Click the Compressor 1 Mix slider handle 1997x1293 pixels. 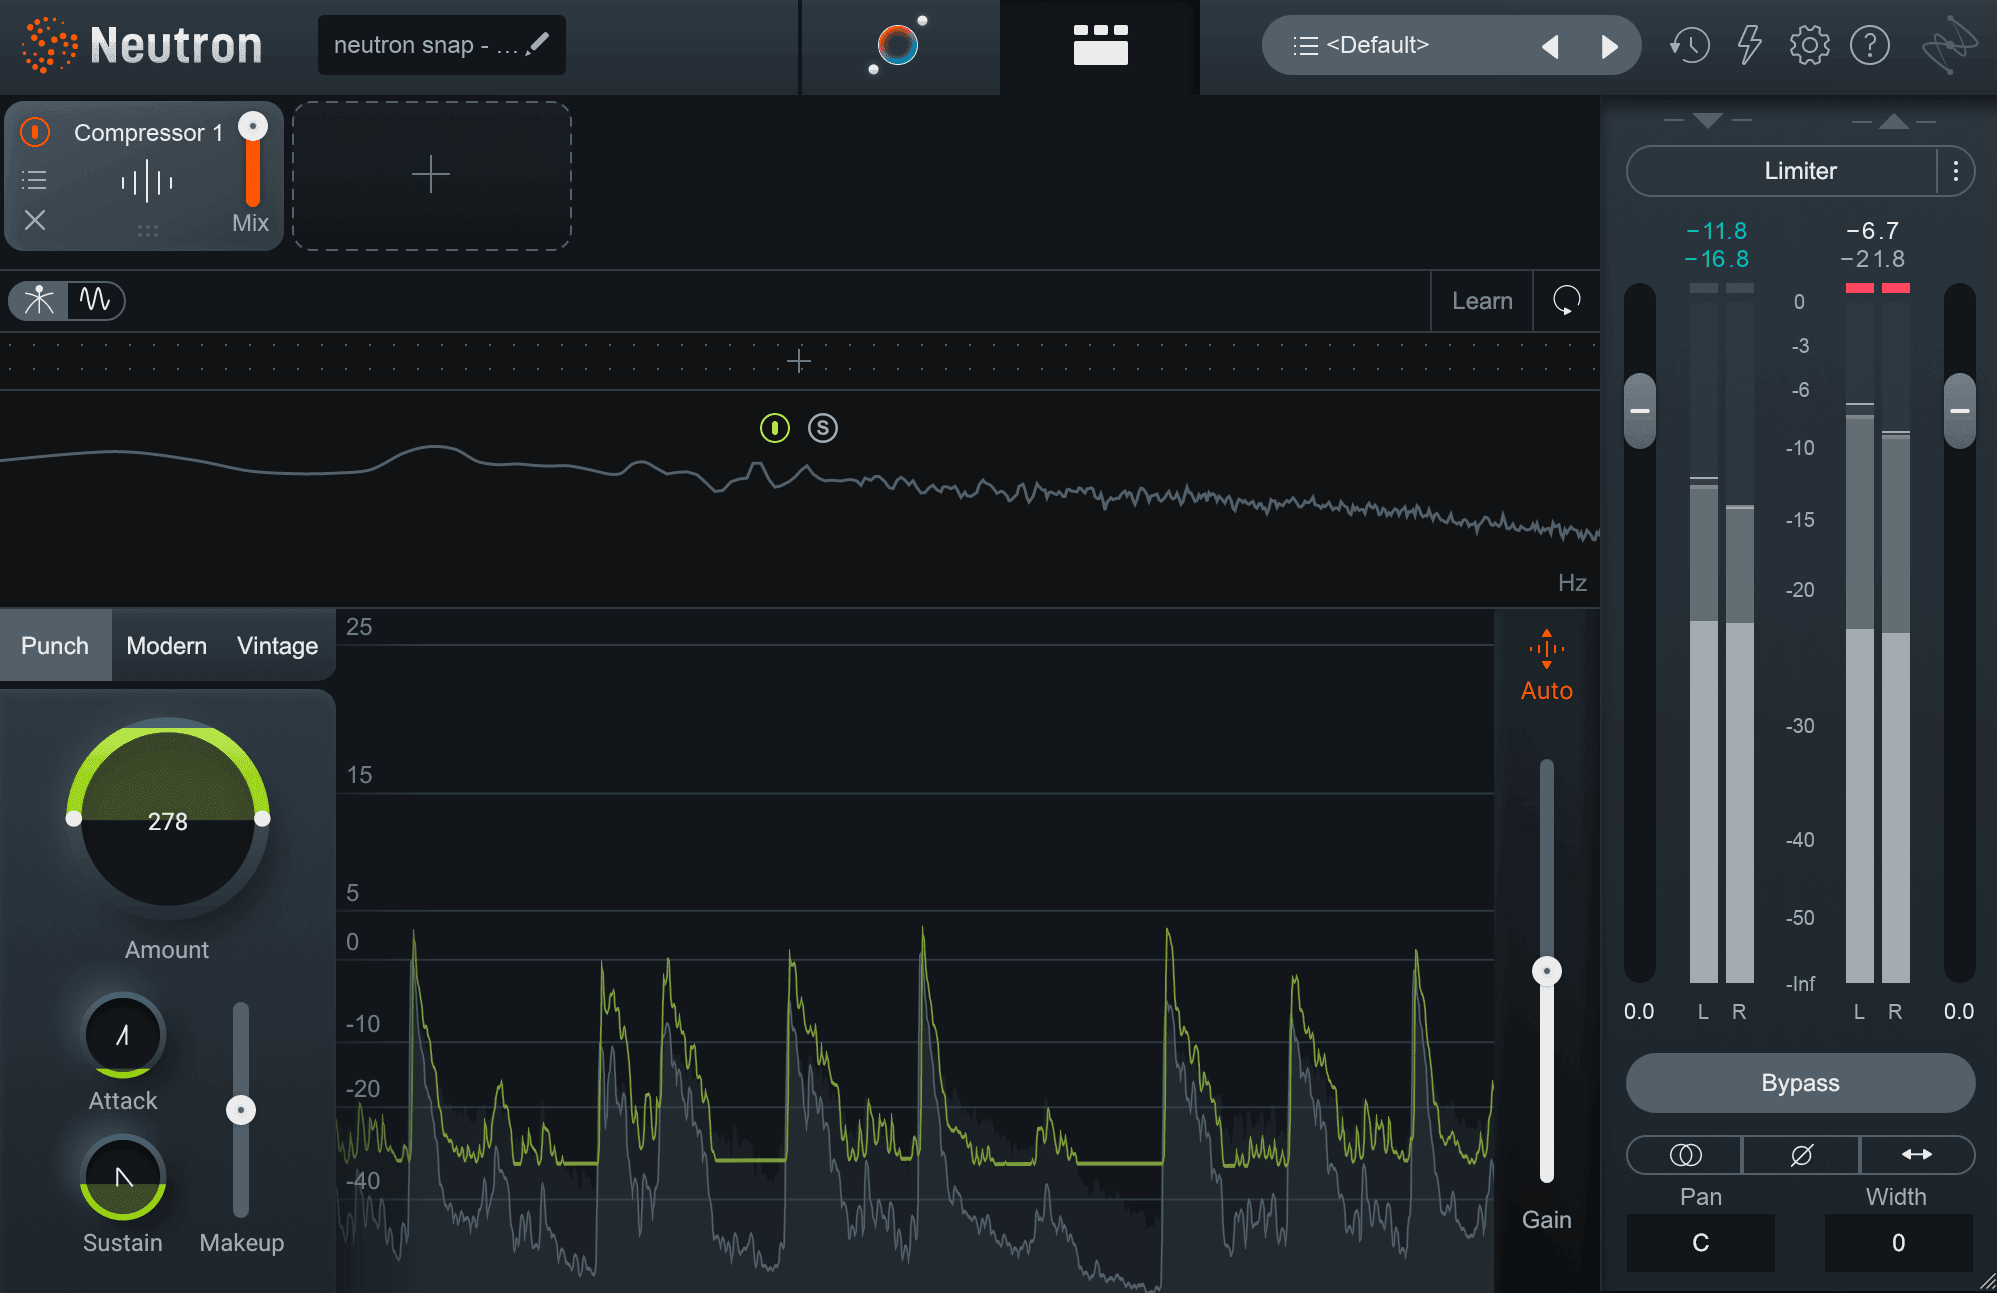point(253,127)
